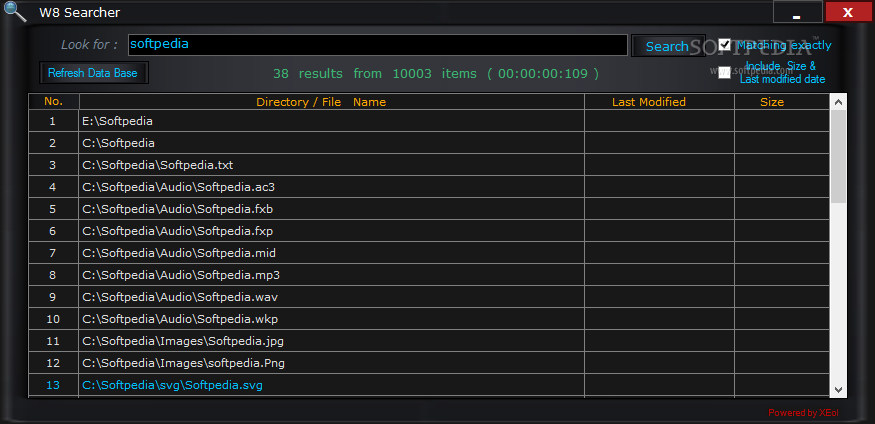Toggle the Matching exactly checkbox

pos(724,45)
